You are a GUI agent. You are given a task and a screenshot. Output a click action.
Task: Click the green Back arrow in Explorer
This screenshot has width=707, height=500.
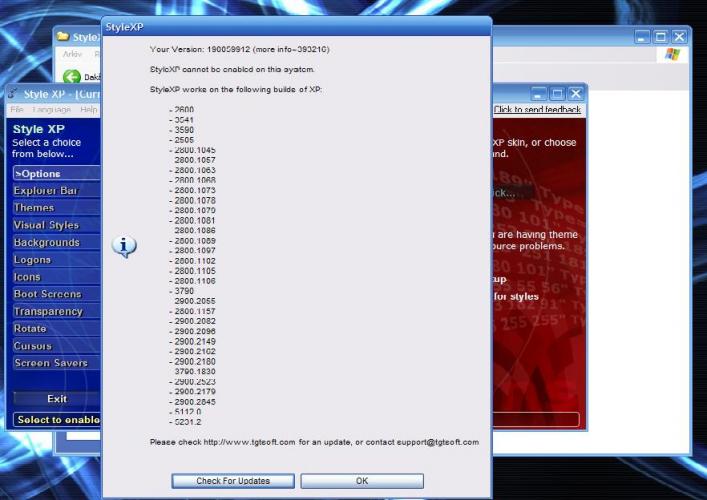point(72,77)
